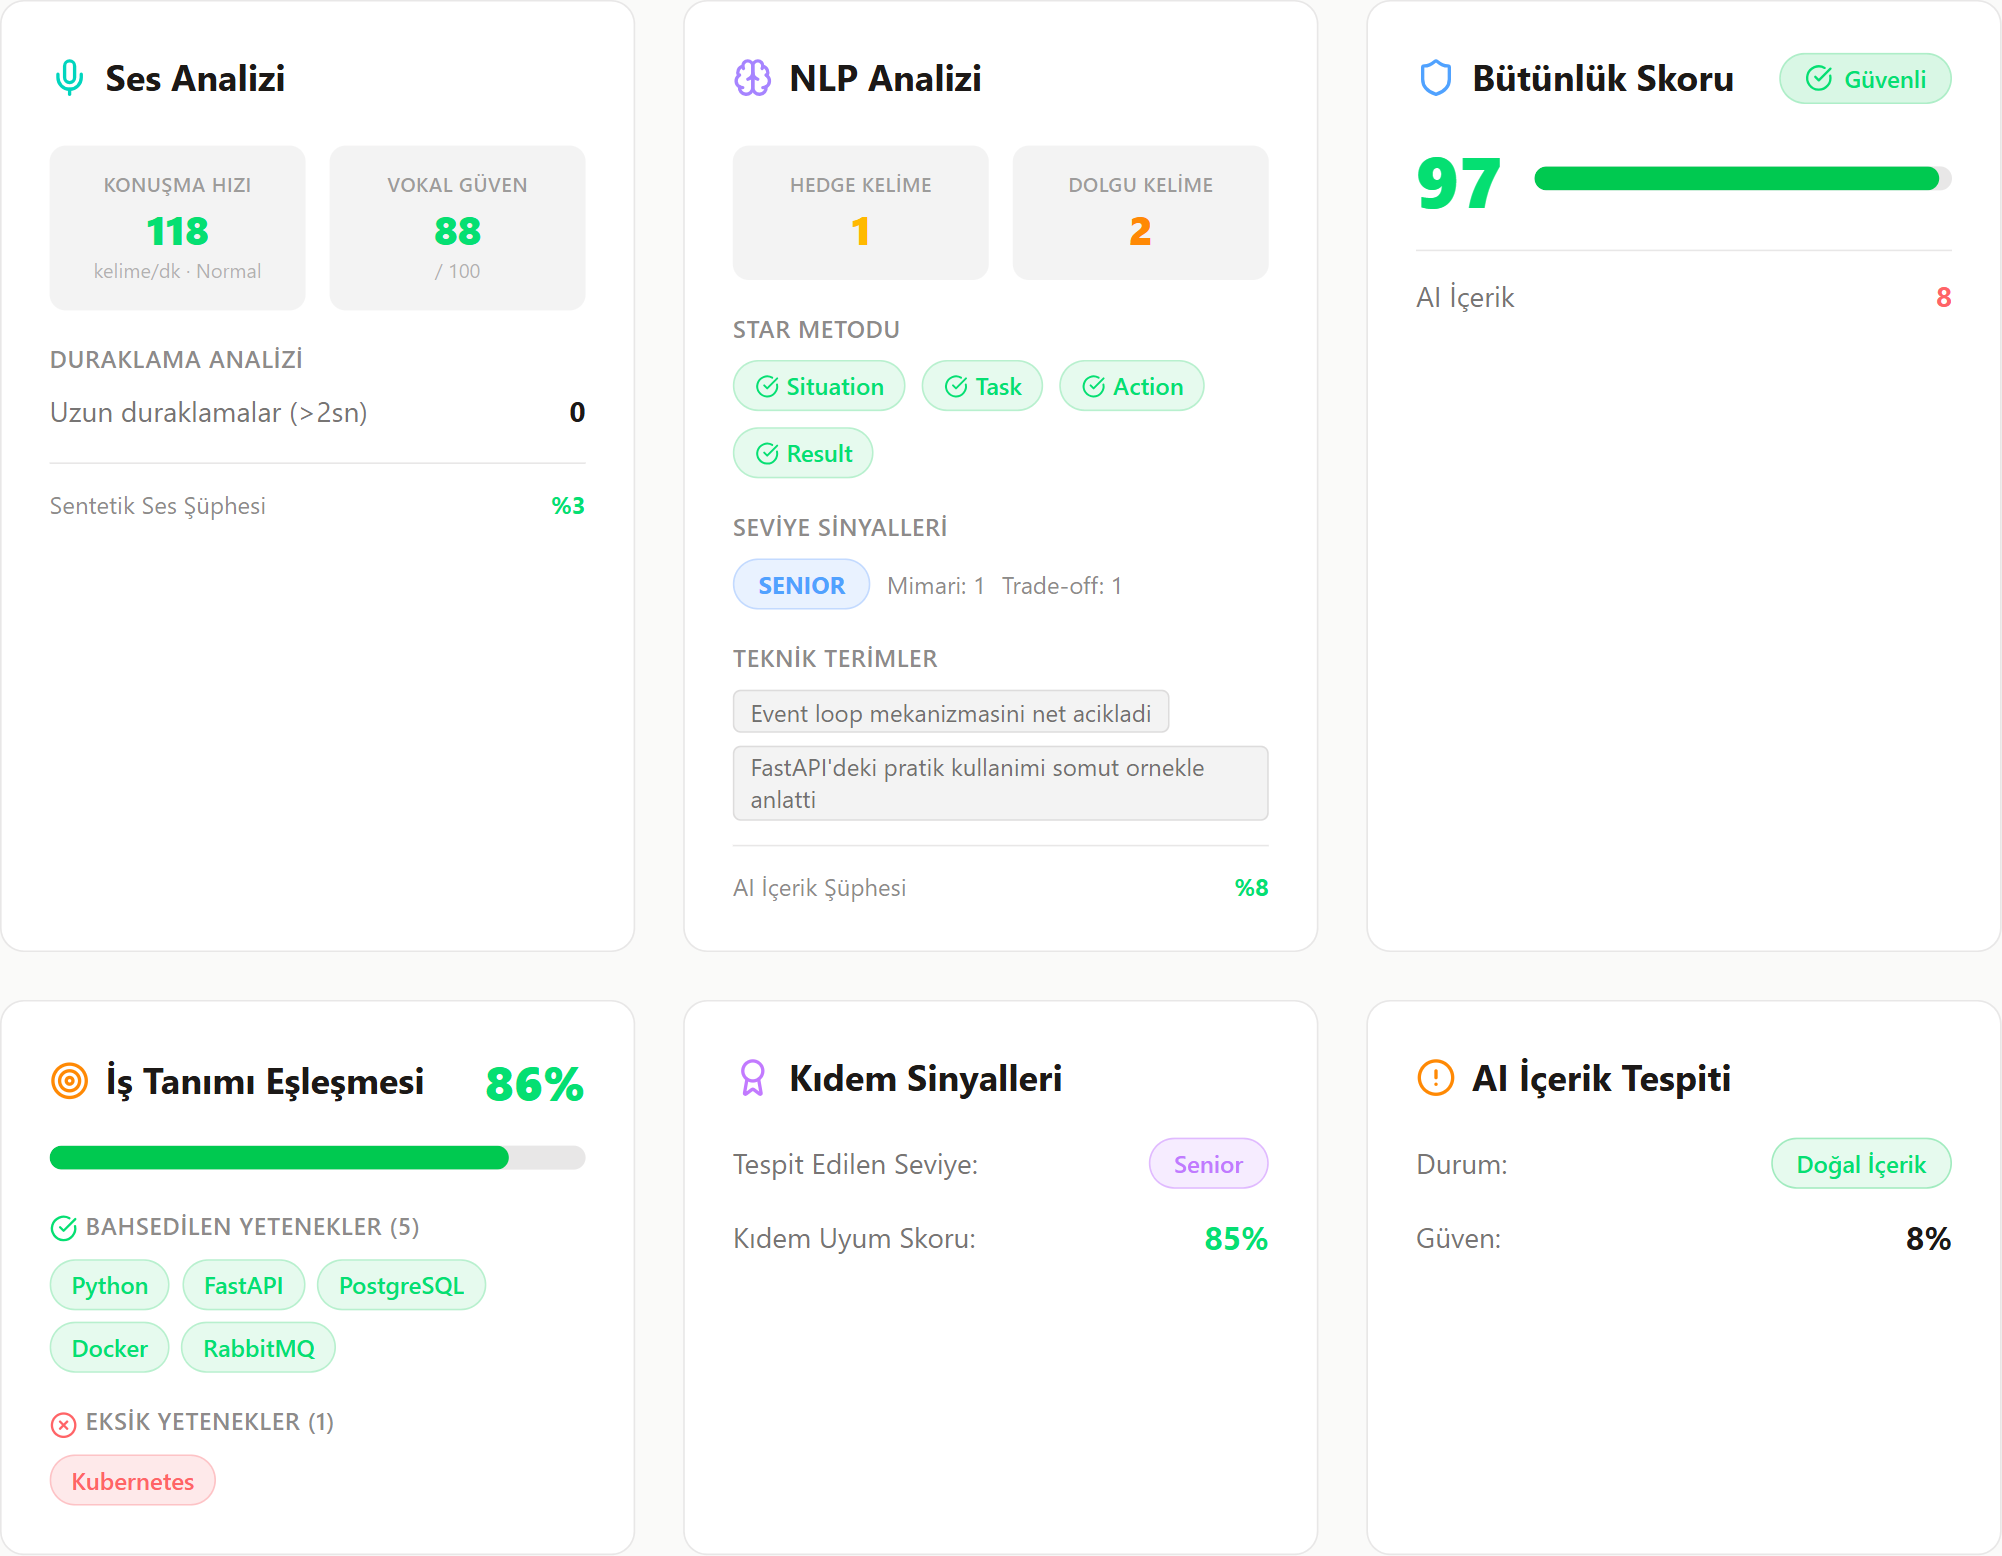Click the Durum label in AI İçerik Tespiti
Viewport: 2002px width, 1556px height.
tap(1461, 1164)
